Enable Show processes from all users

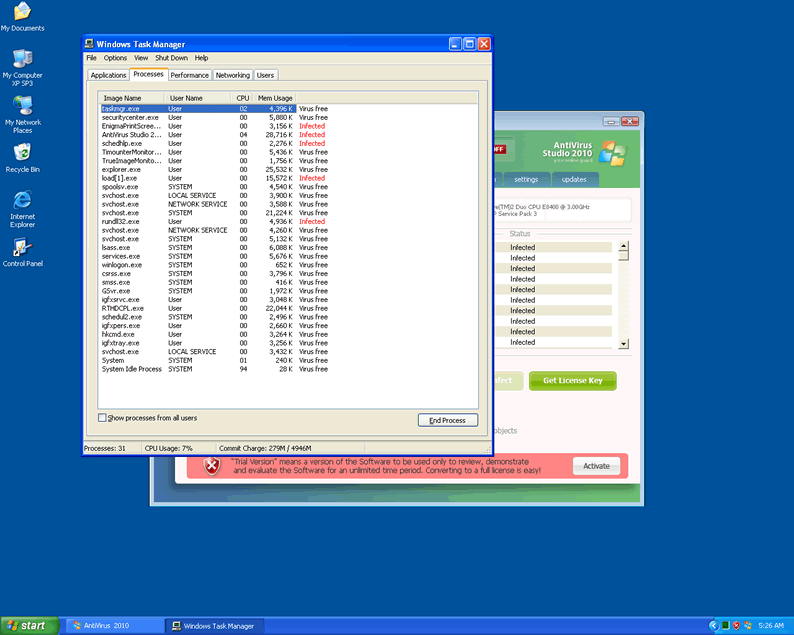[x=102, y=418]
